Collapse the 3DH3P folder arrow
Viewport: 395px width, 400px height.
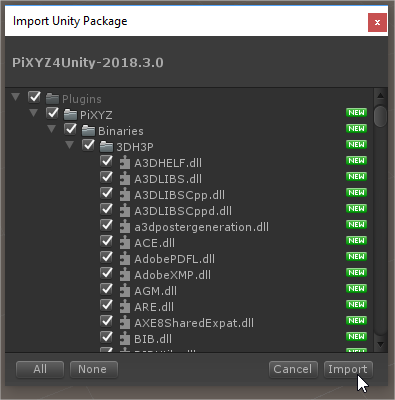(x=69, y=145)
